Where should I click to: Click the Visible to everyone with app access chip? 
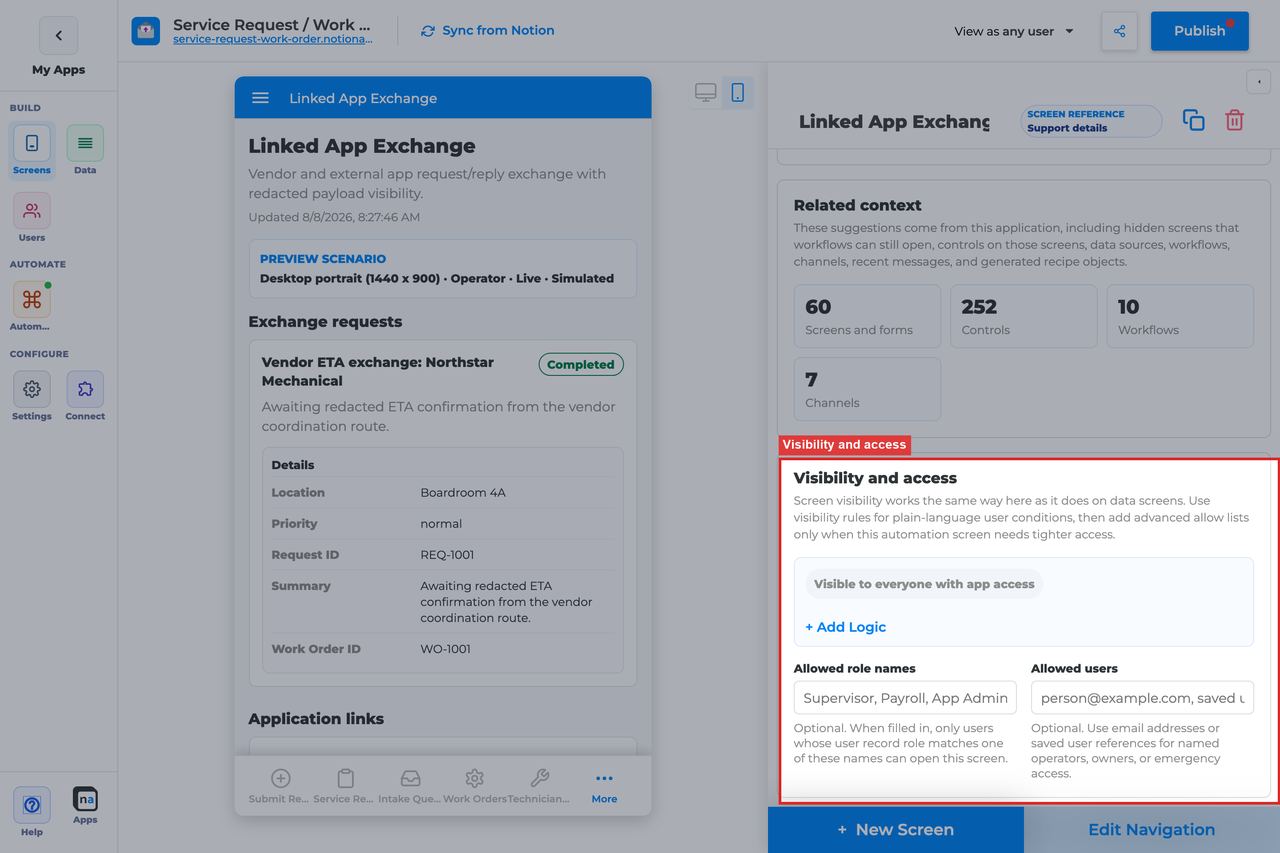point(924,584)
